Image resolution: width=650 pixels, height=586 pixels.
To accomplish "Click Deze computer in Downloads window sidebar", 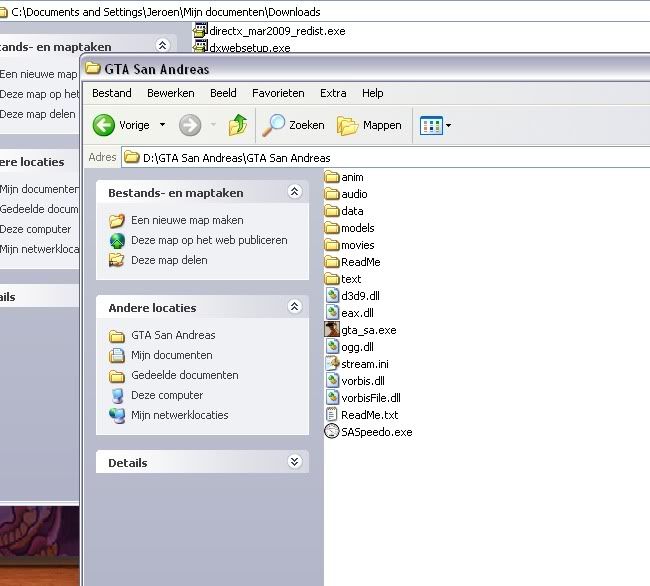I will pyautogui.click(x=35, y=229).
